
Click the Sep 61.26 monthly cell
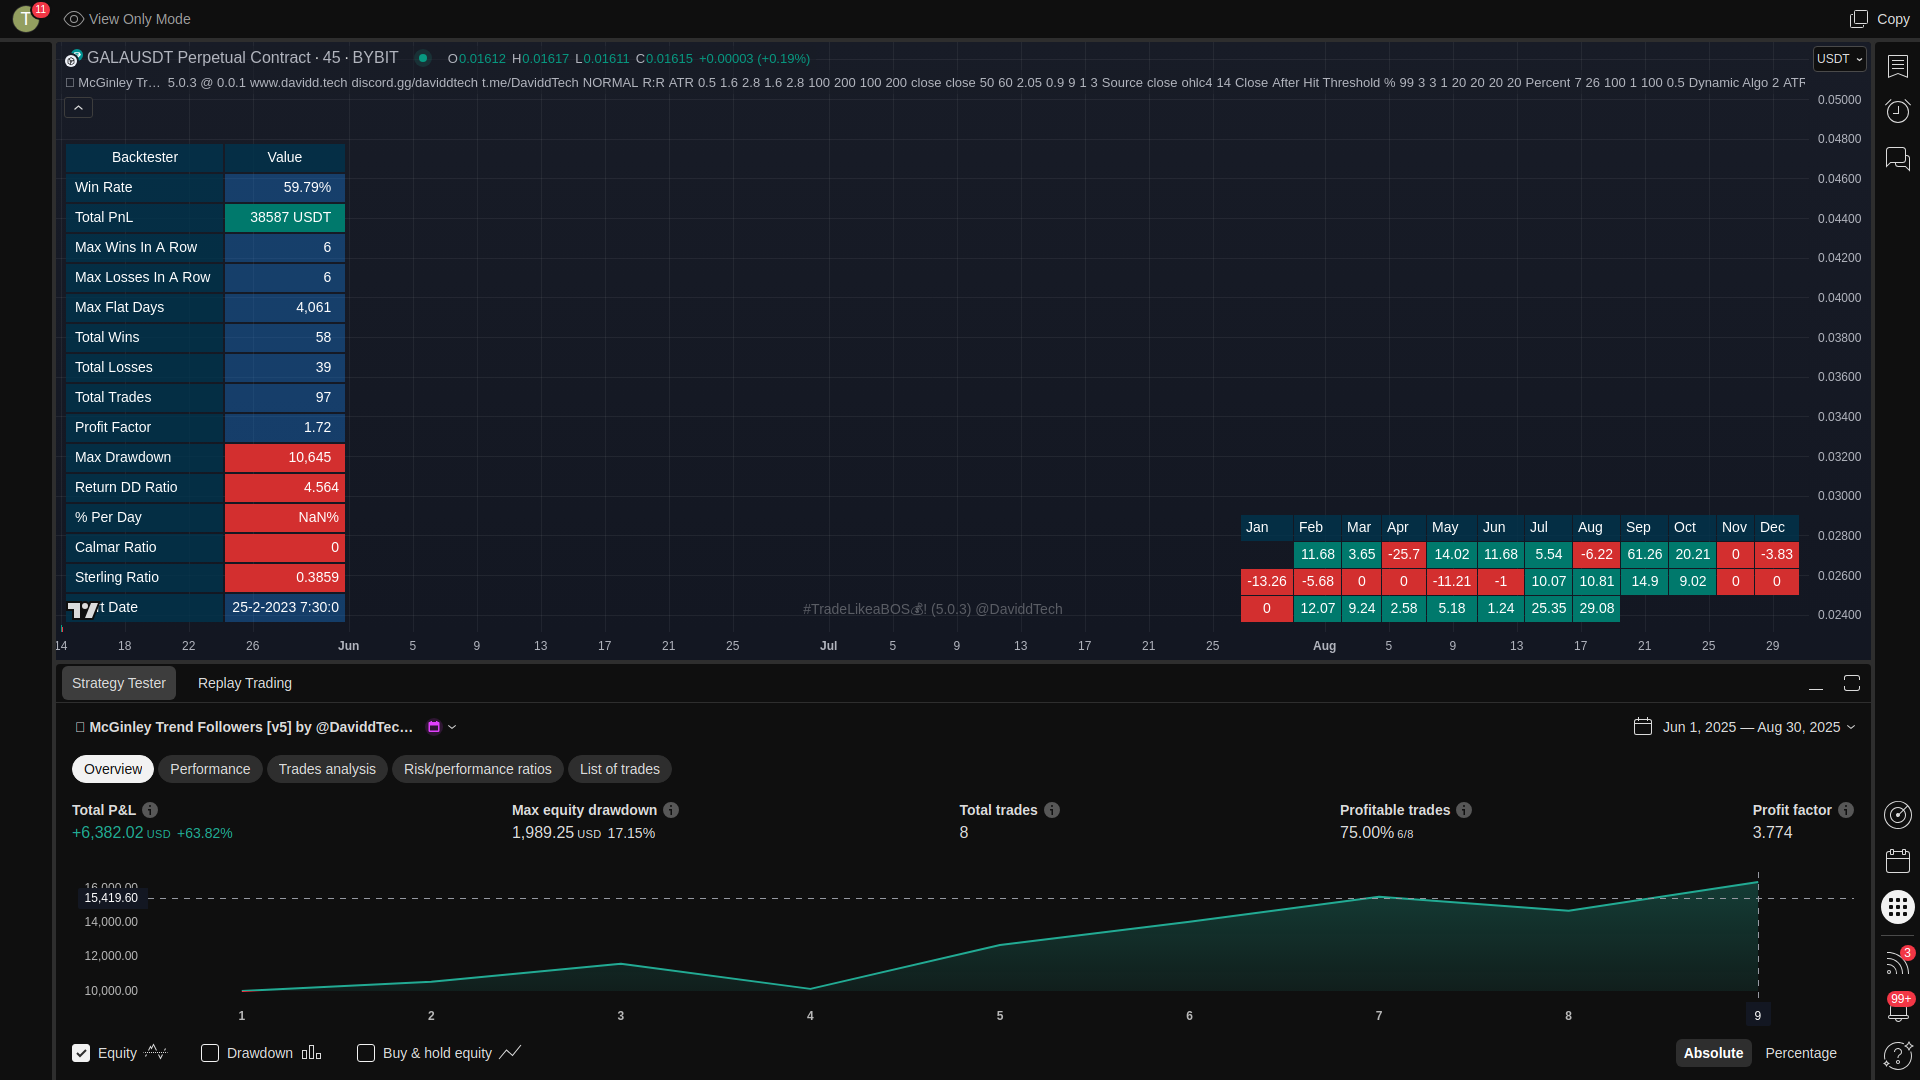tap(1644, 554)
